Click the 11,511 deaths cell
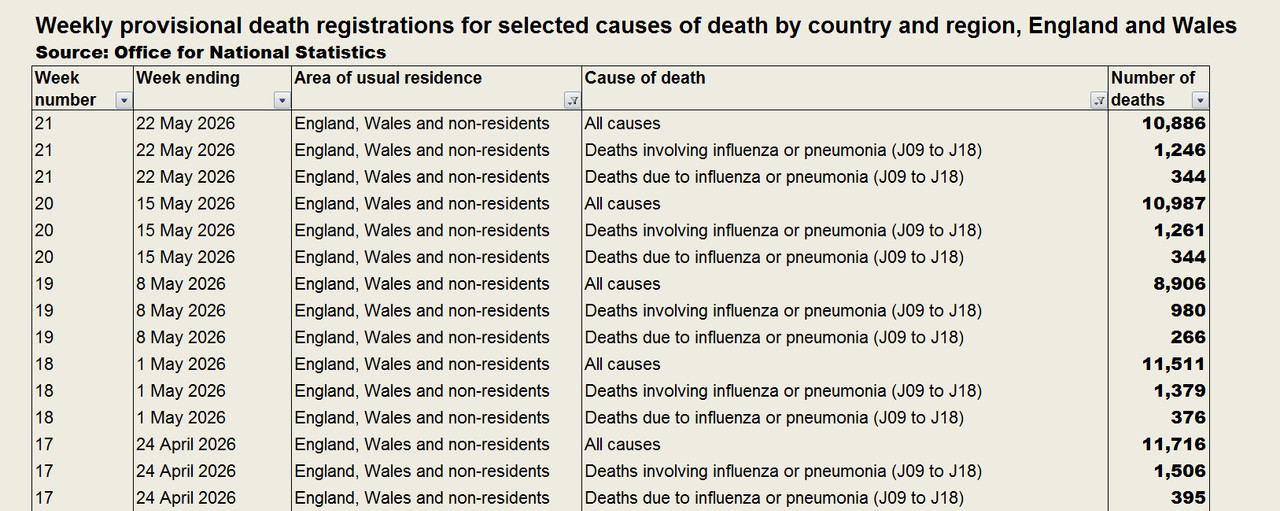The width and height of the screenshot is (1280, 511). pos(1158,365)
